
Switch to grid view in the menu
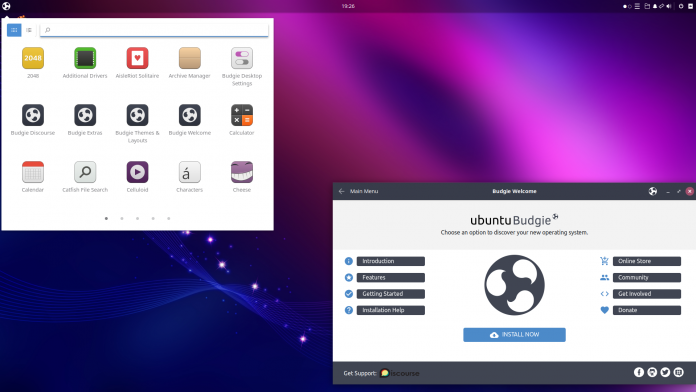coord(14,30)
